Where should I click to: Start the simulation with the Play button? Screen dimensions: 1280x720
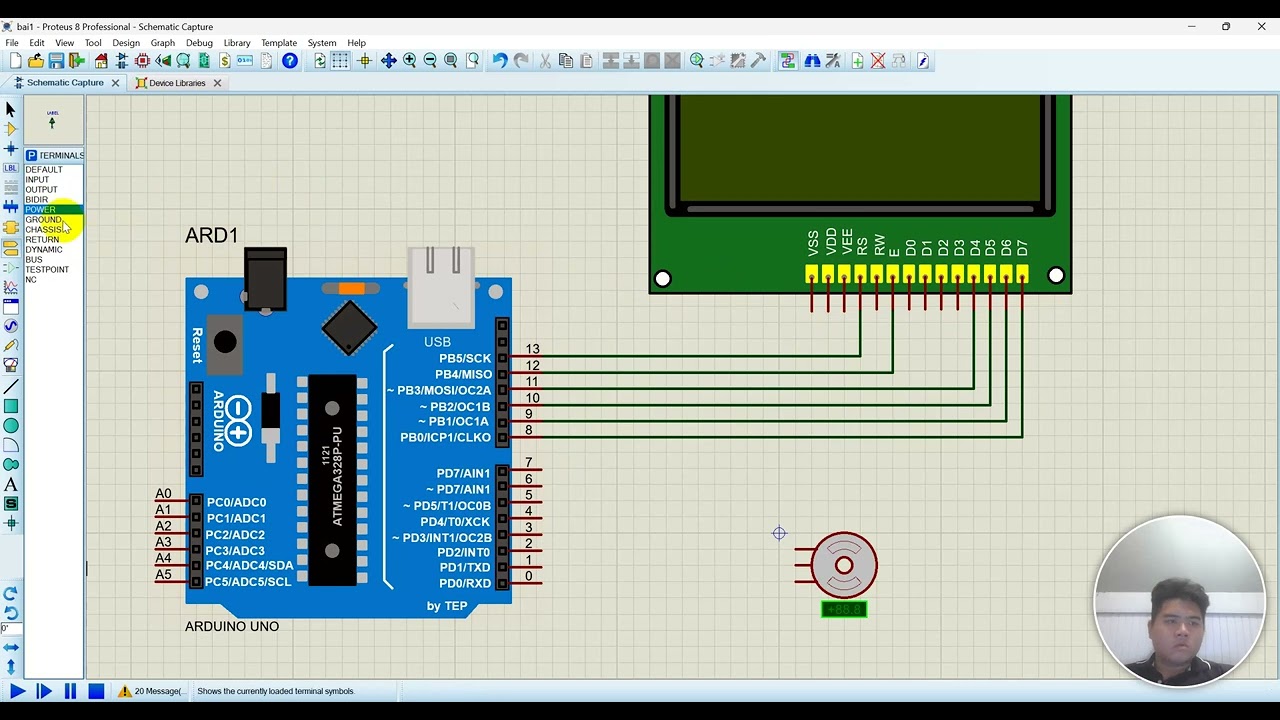(17, 691)
